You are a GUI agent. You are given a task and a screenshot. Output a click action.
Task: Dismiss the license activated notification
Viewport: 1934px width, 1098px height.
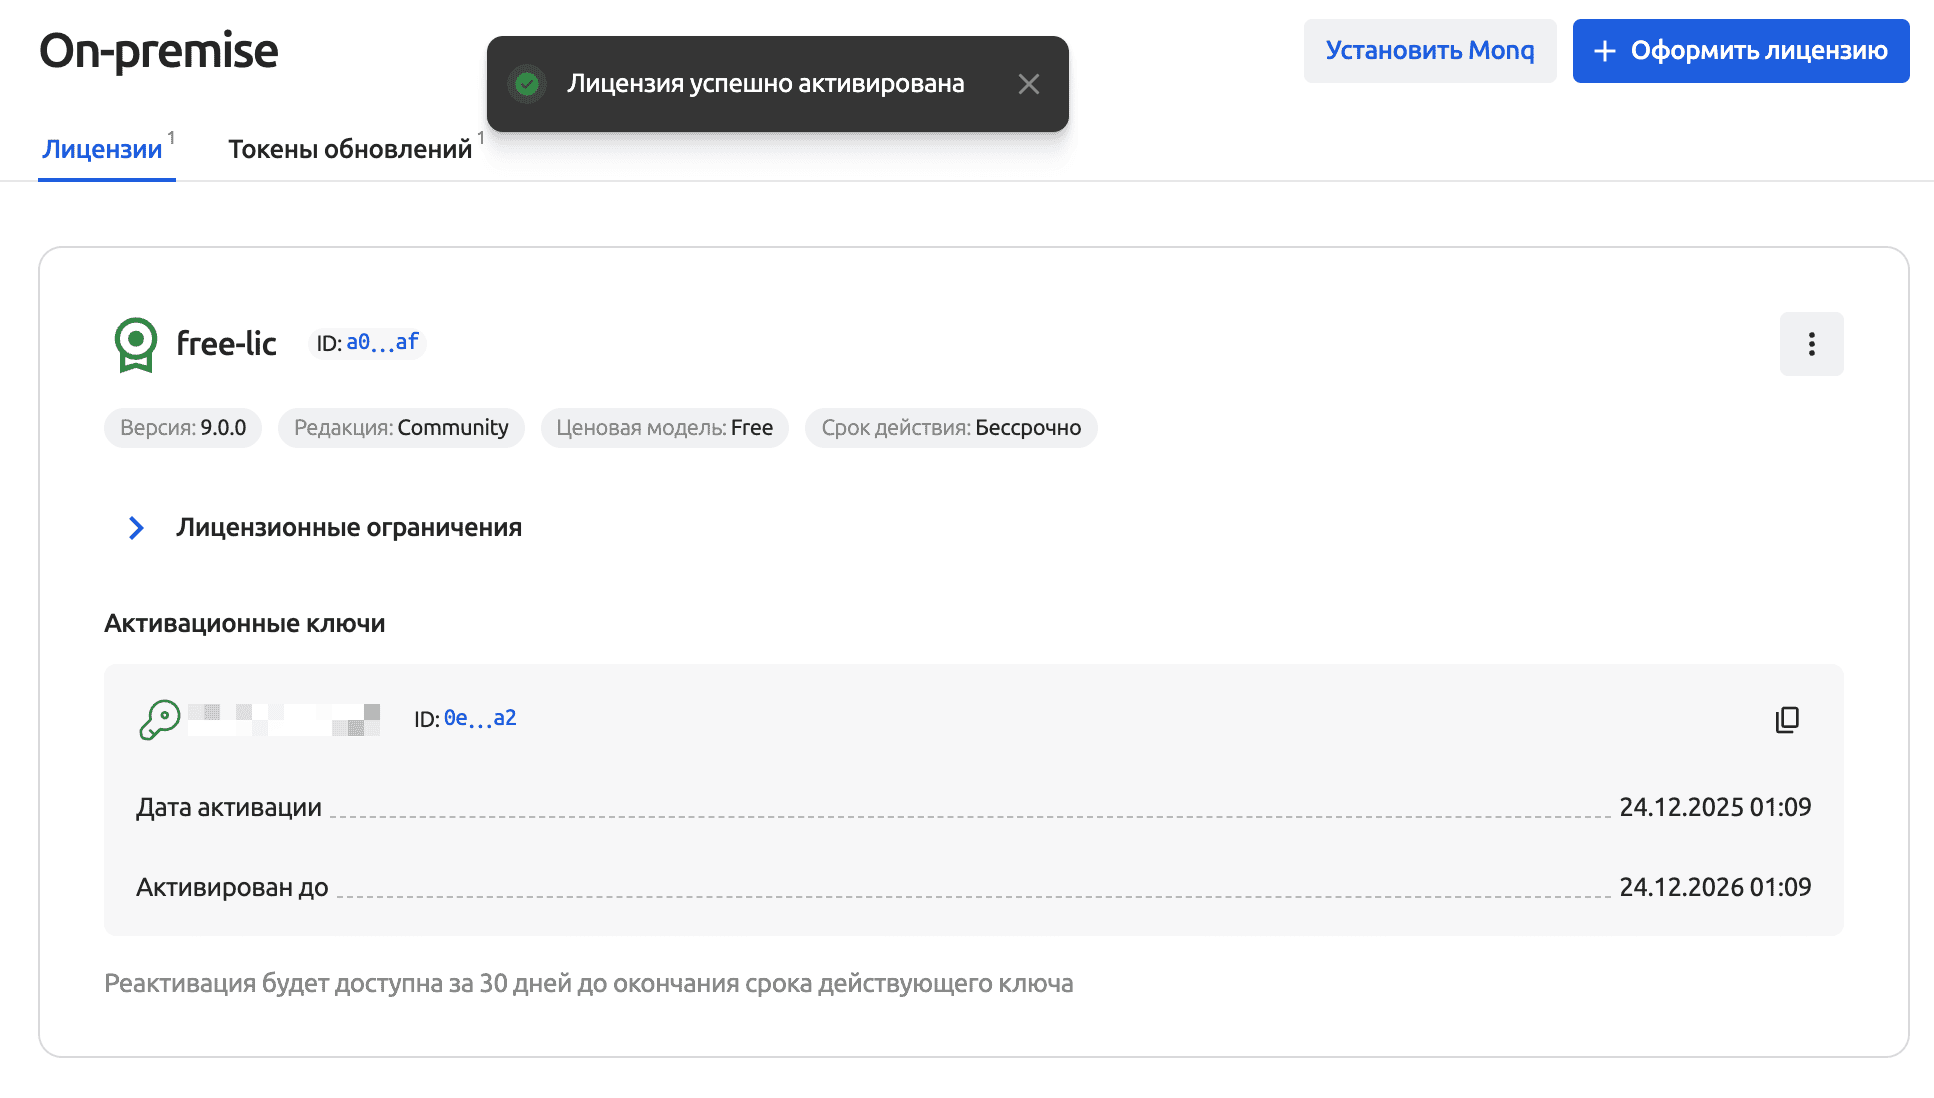coord(1028,84)
